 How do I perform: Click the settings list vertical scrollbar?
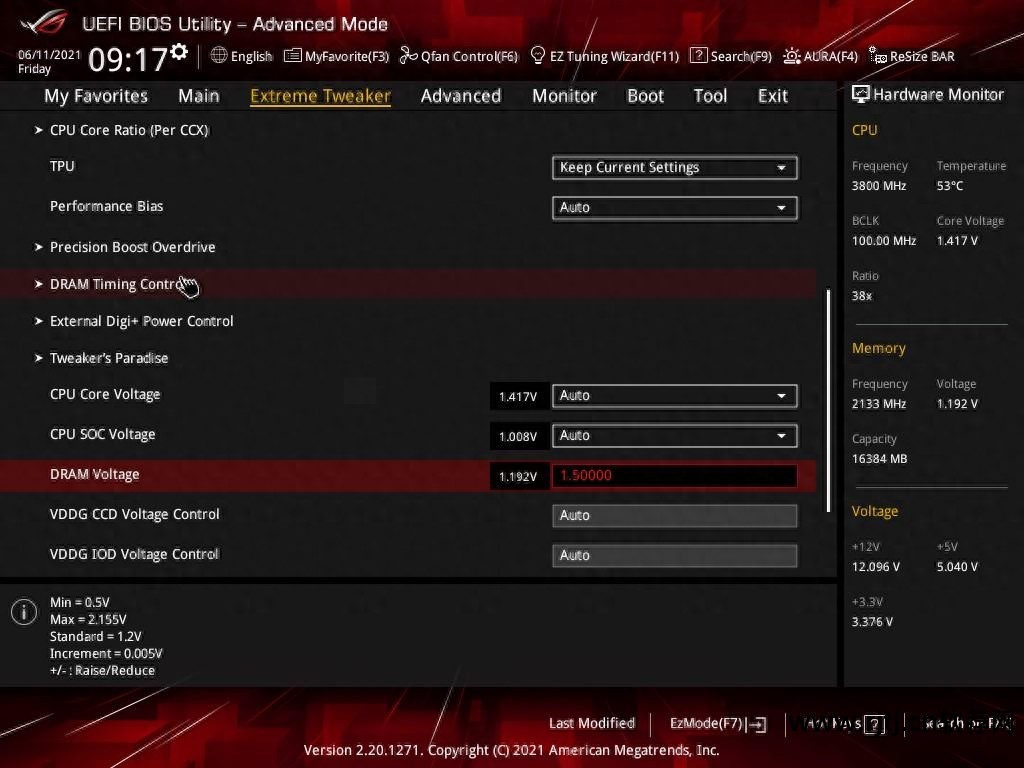[828, 400]
